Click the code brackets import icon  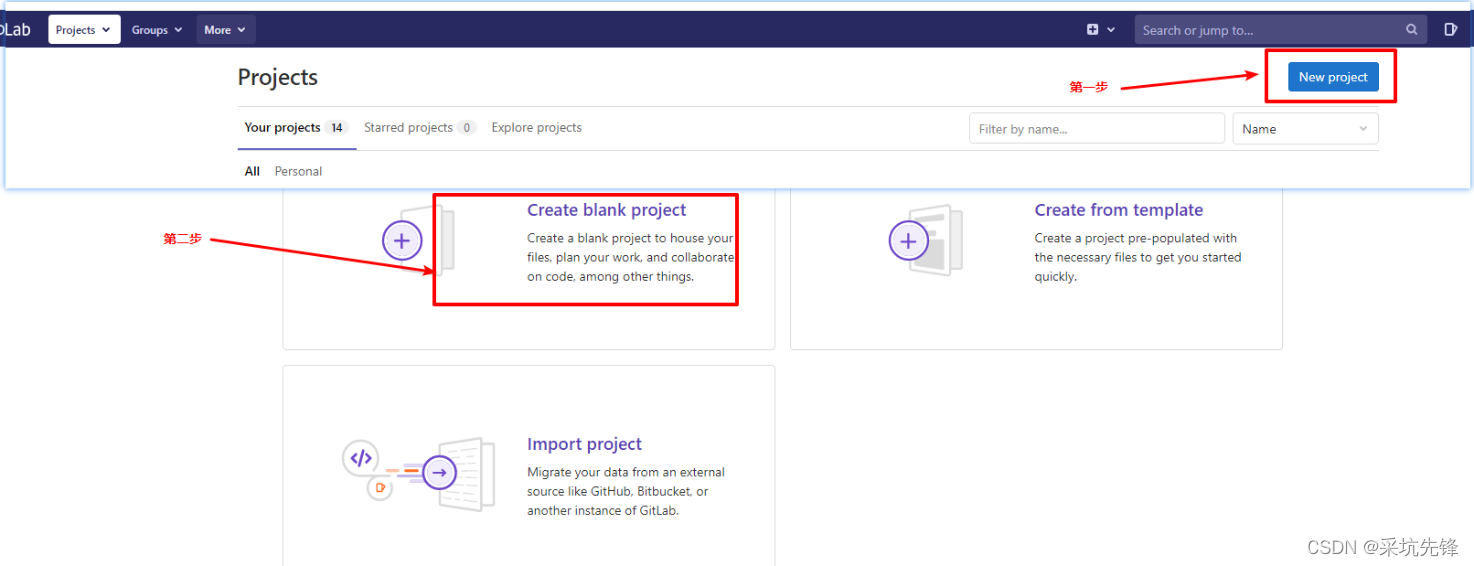pos(361,458)
